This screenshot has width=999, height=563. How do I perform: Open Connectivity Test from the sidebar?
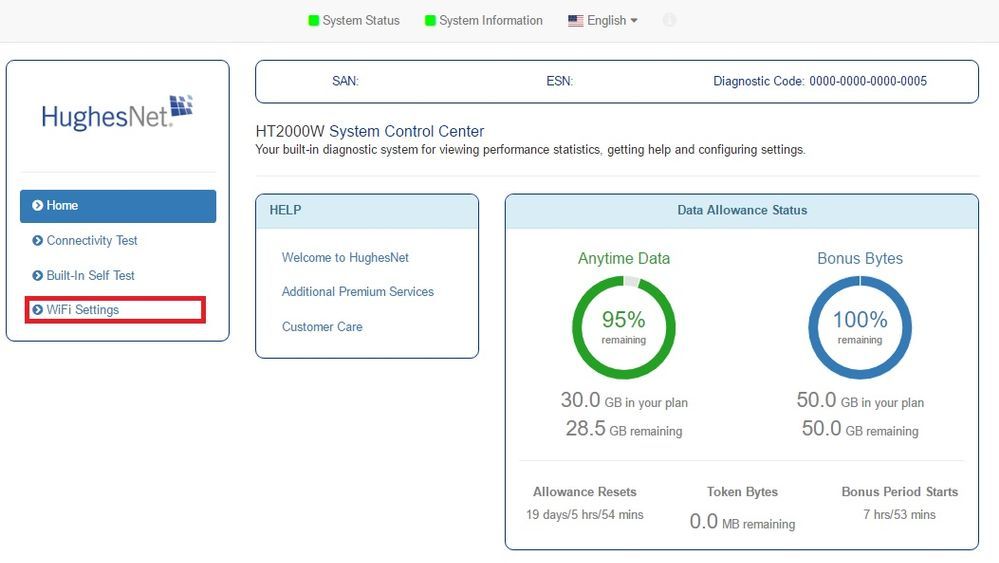[x=92, y=240]
